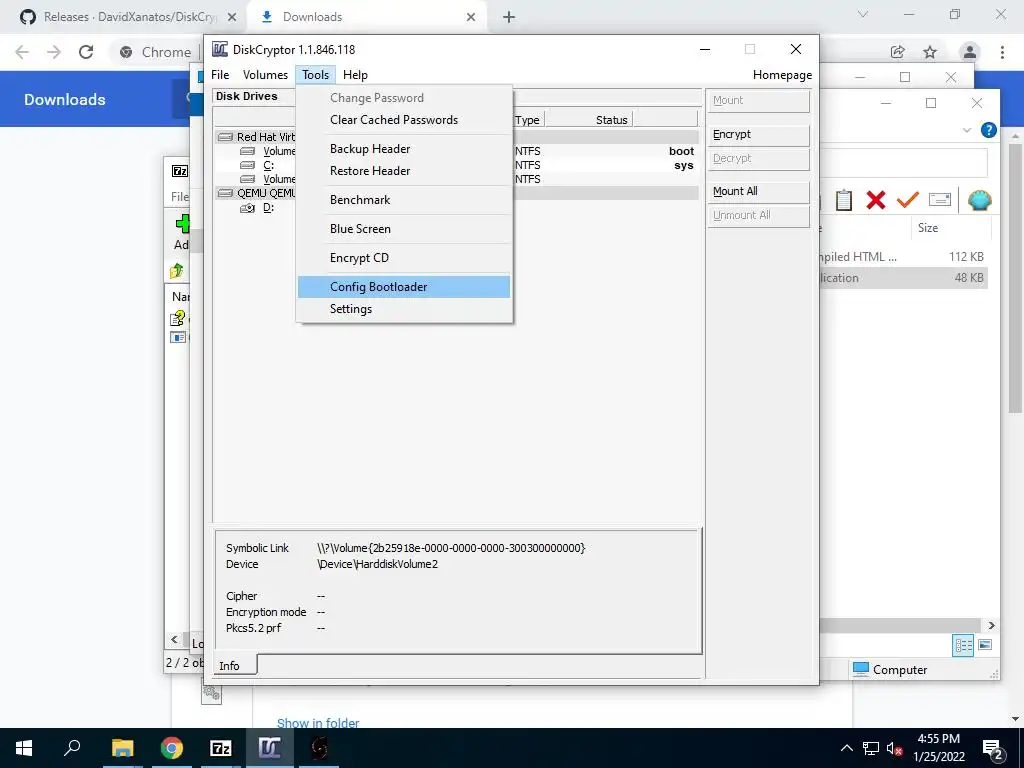Click the \Device\HarddiskVolume2 text
This screenshot has width=1024, height=768.
377,564
